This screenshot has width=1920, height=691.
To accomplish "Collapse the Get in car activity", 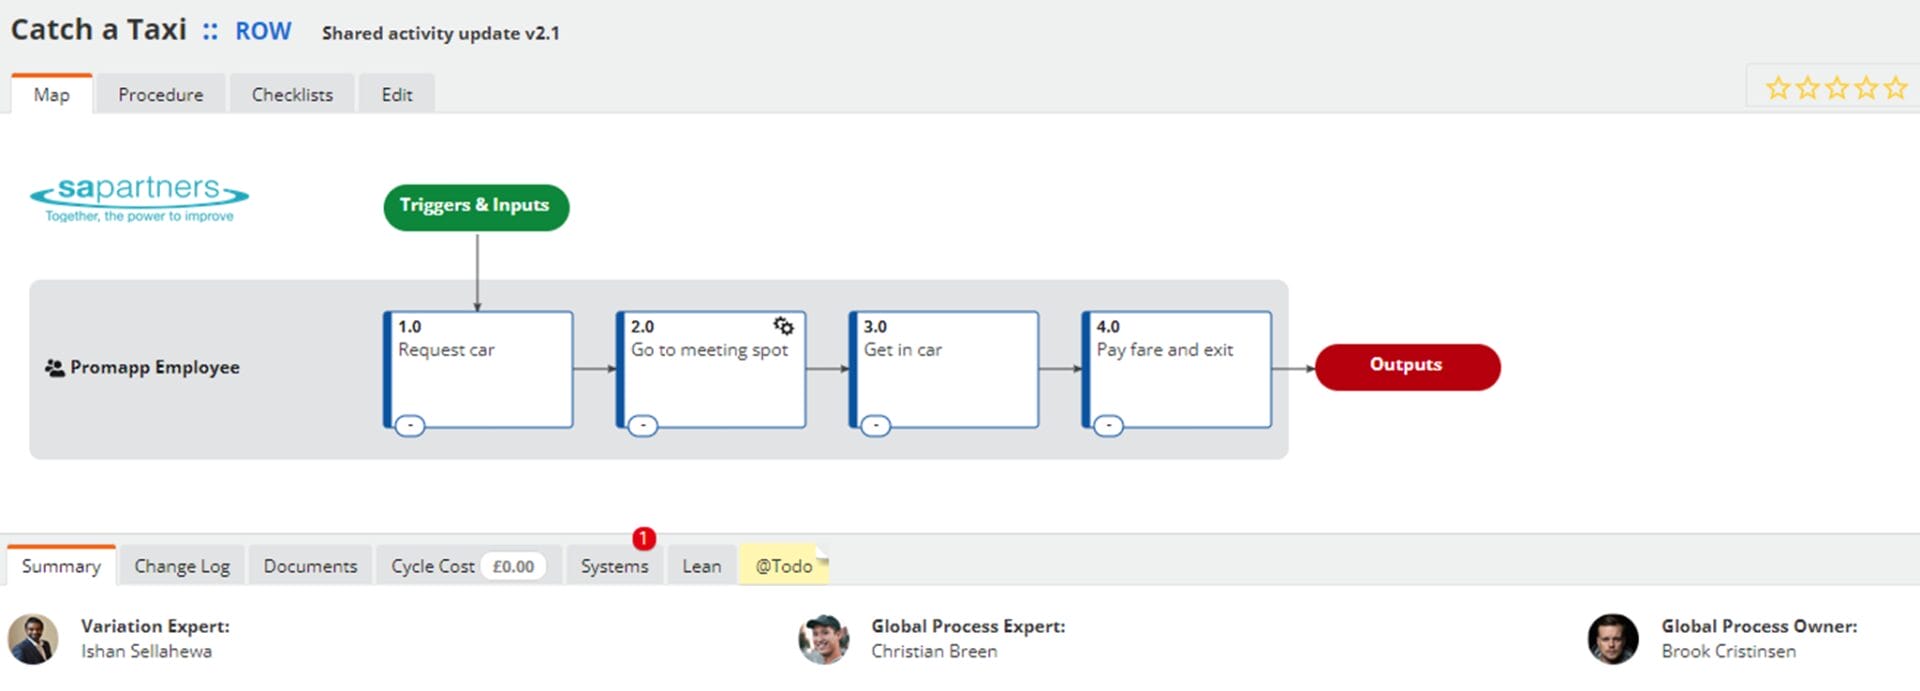I will point(876,426).
